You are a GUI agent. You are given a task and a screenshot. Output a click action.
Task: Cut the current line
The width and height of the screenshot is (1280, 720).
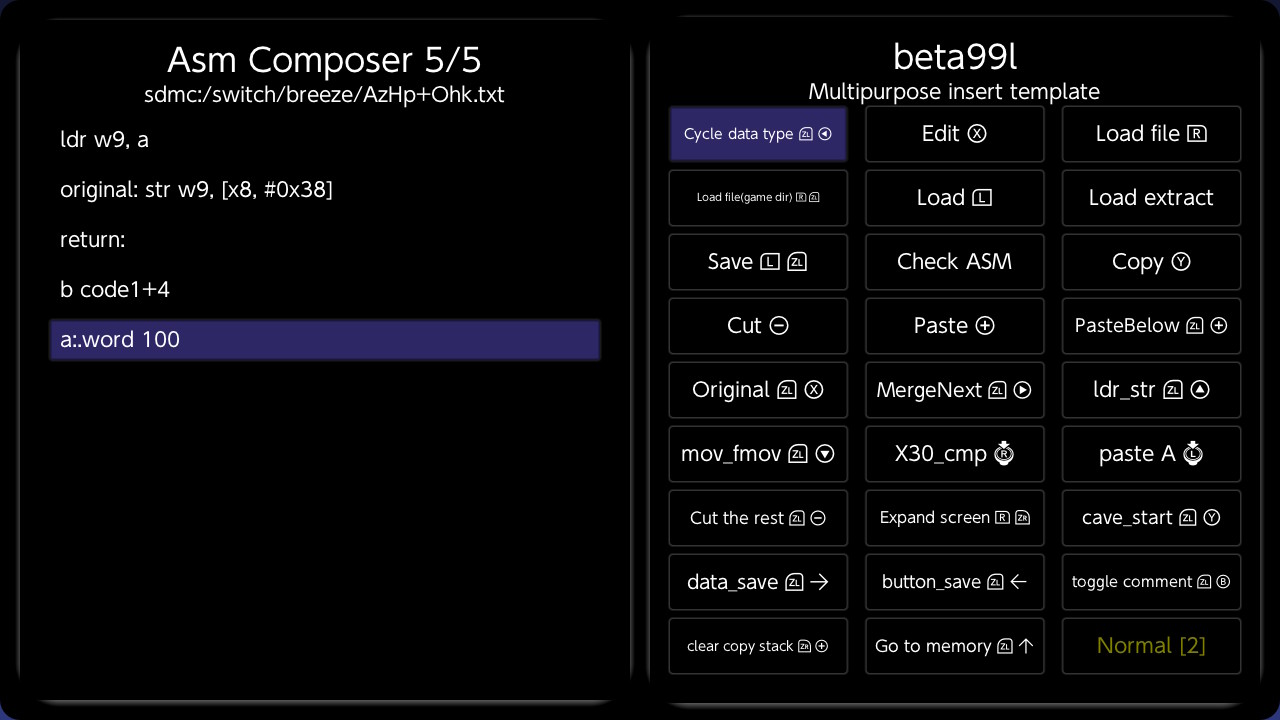point(758,326)
